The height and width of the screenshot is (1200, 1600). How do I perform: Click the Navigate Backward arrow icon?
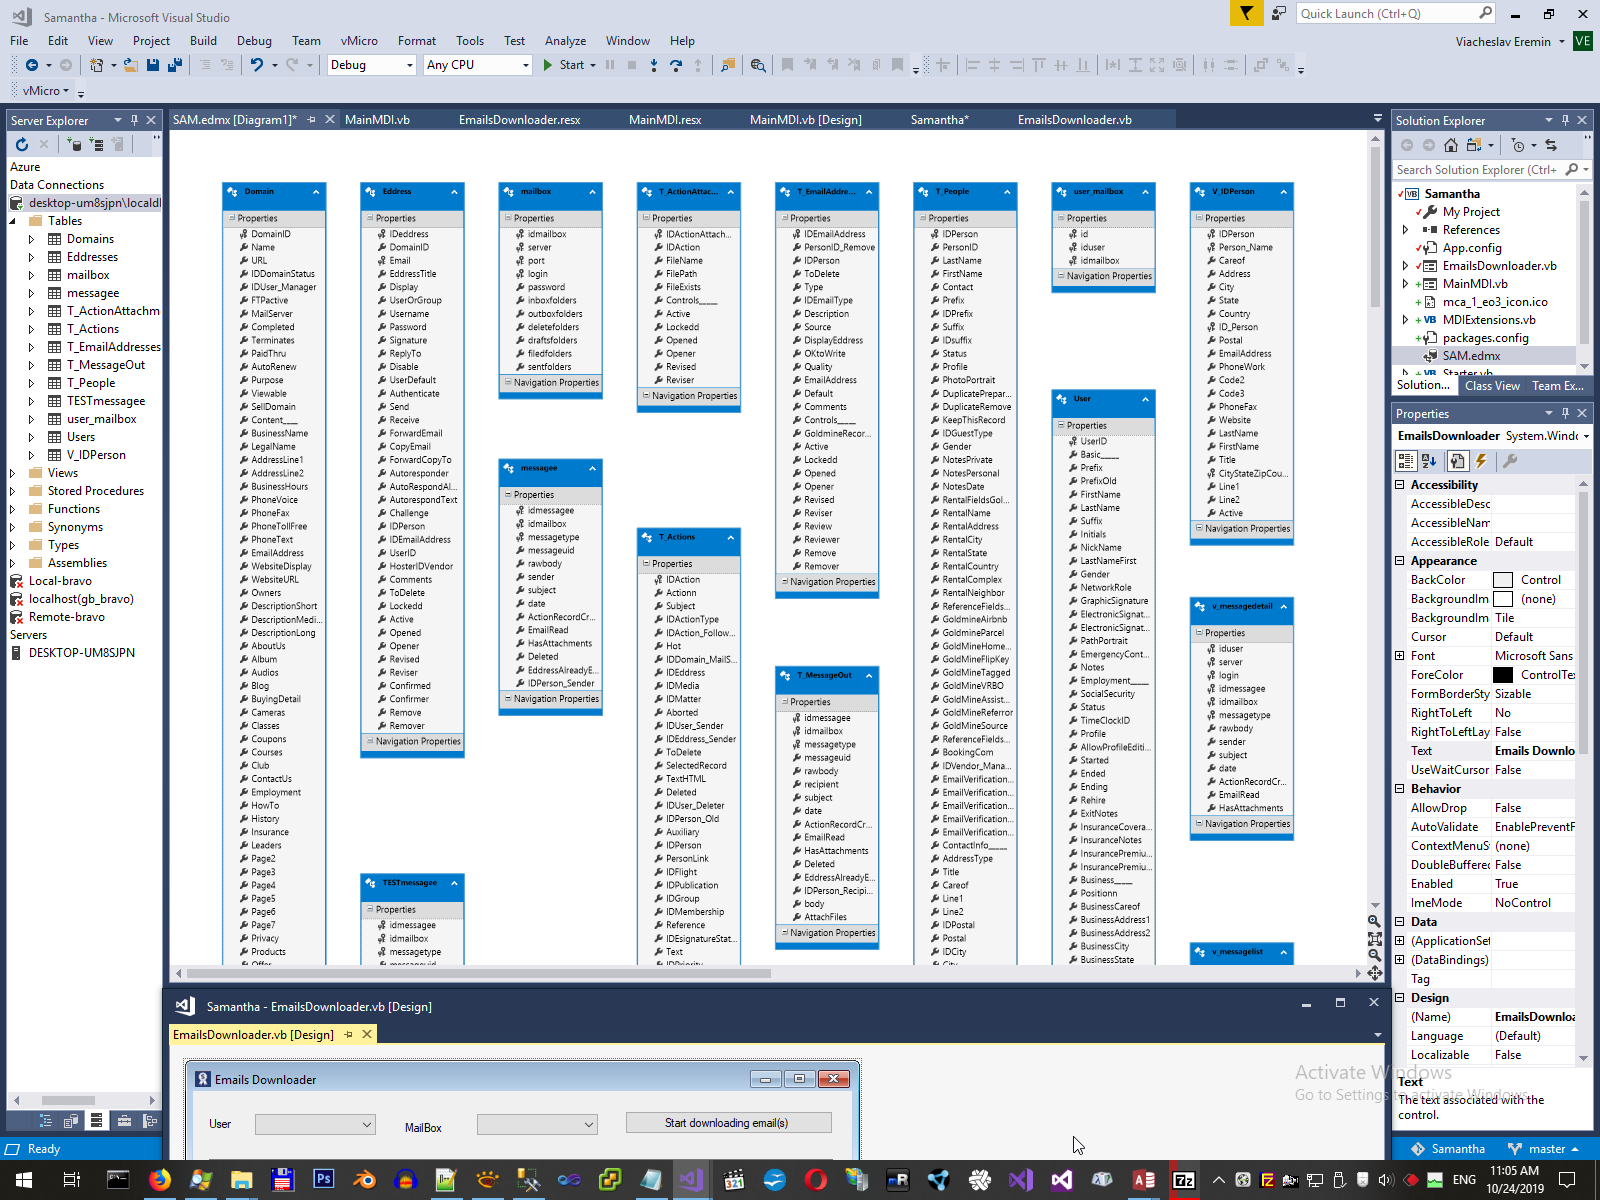point(32,65)
